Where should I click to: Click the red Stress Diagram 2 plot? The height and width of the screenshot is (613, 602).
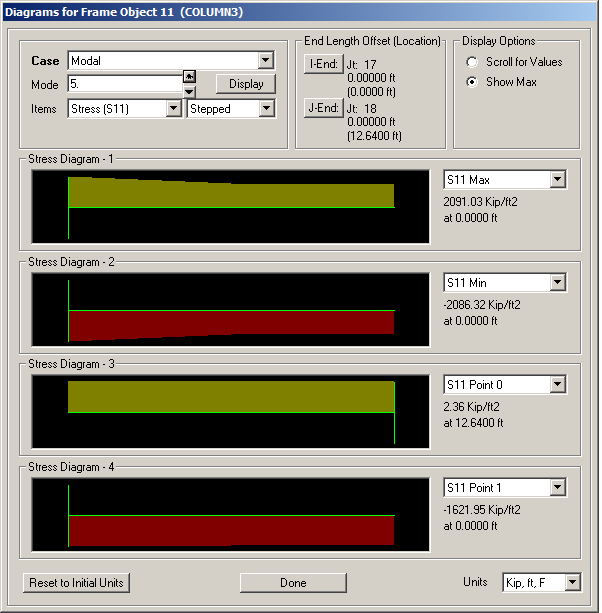click(231, 322)
